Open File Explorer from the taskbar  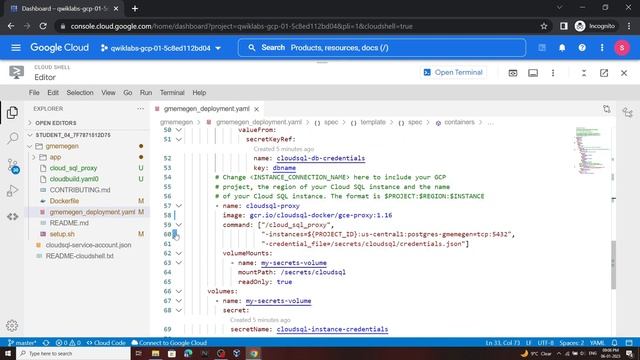coord(156,353)
